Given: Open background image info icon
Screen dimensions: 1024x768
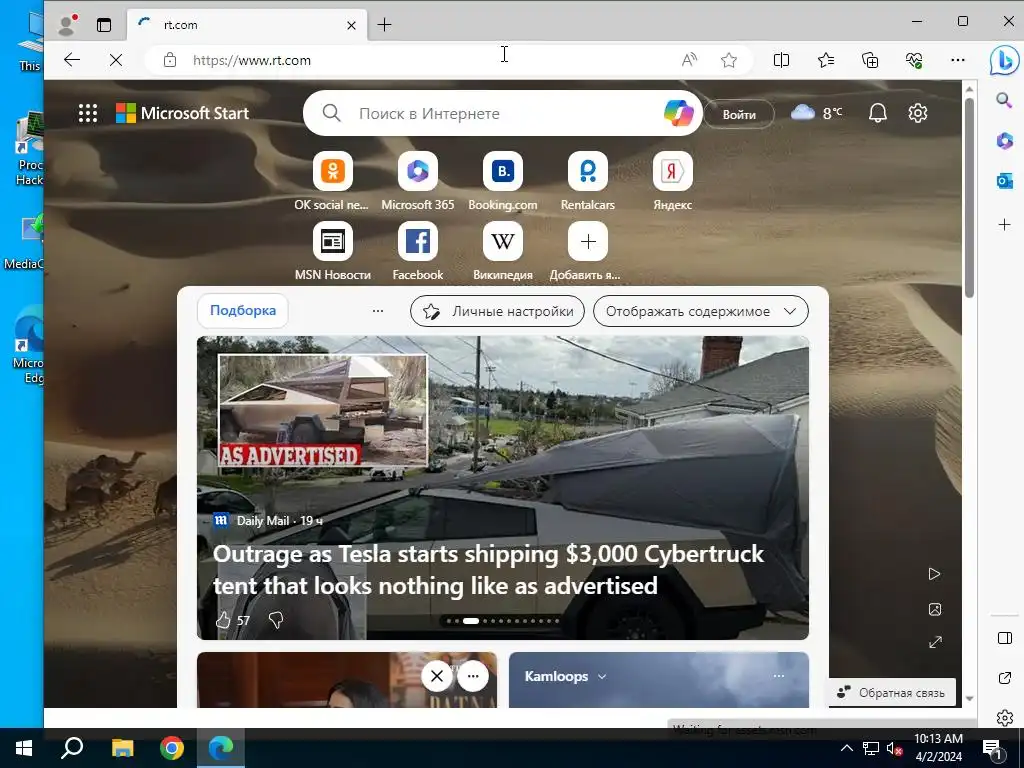Looking at the screenshot, I should click(935, 609).
